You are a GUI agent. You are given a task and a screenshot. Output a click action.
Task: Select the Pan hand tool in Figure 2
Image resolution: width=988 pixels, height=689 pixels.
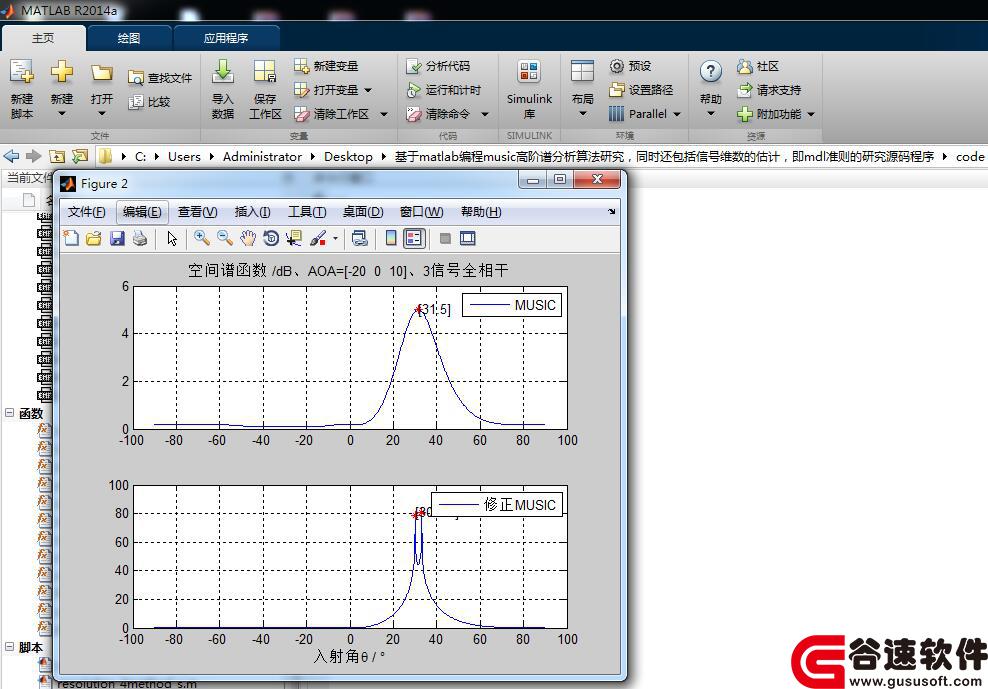(x=248, y=238)
